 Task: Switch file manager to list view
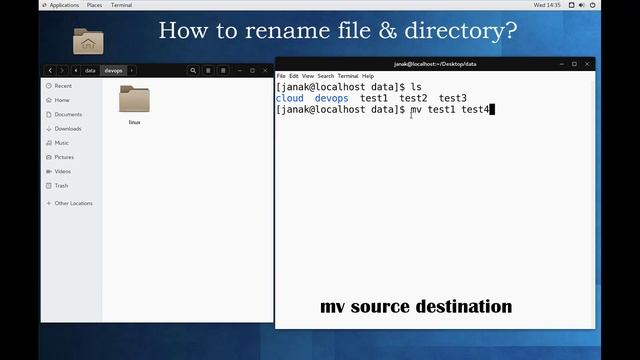click(x=208, y=71)
